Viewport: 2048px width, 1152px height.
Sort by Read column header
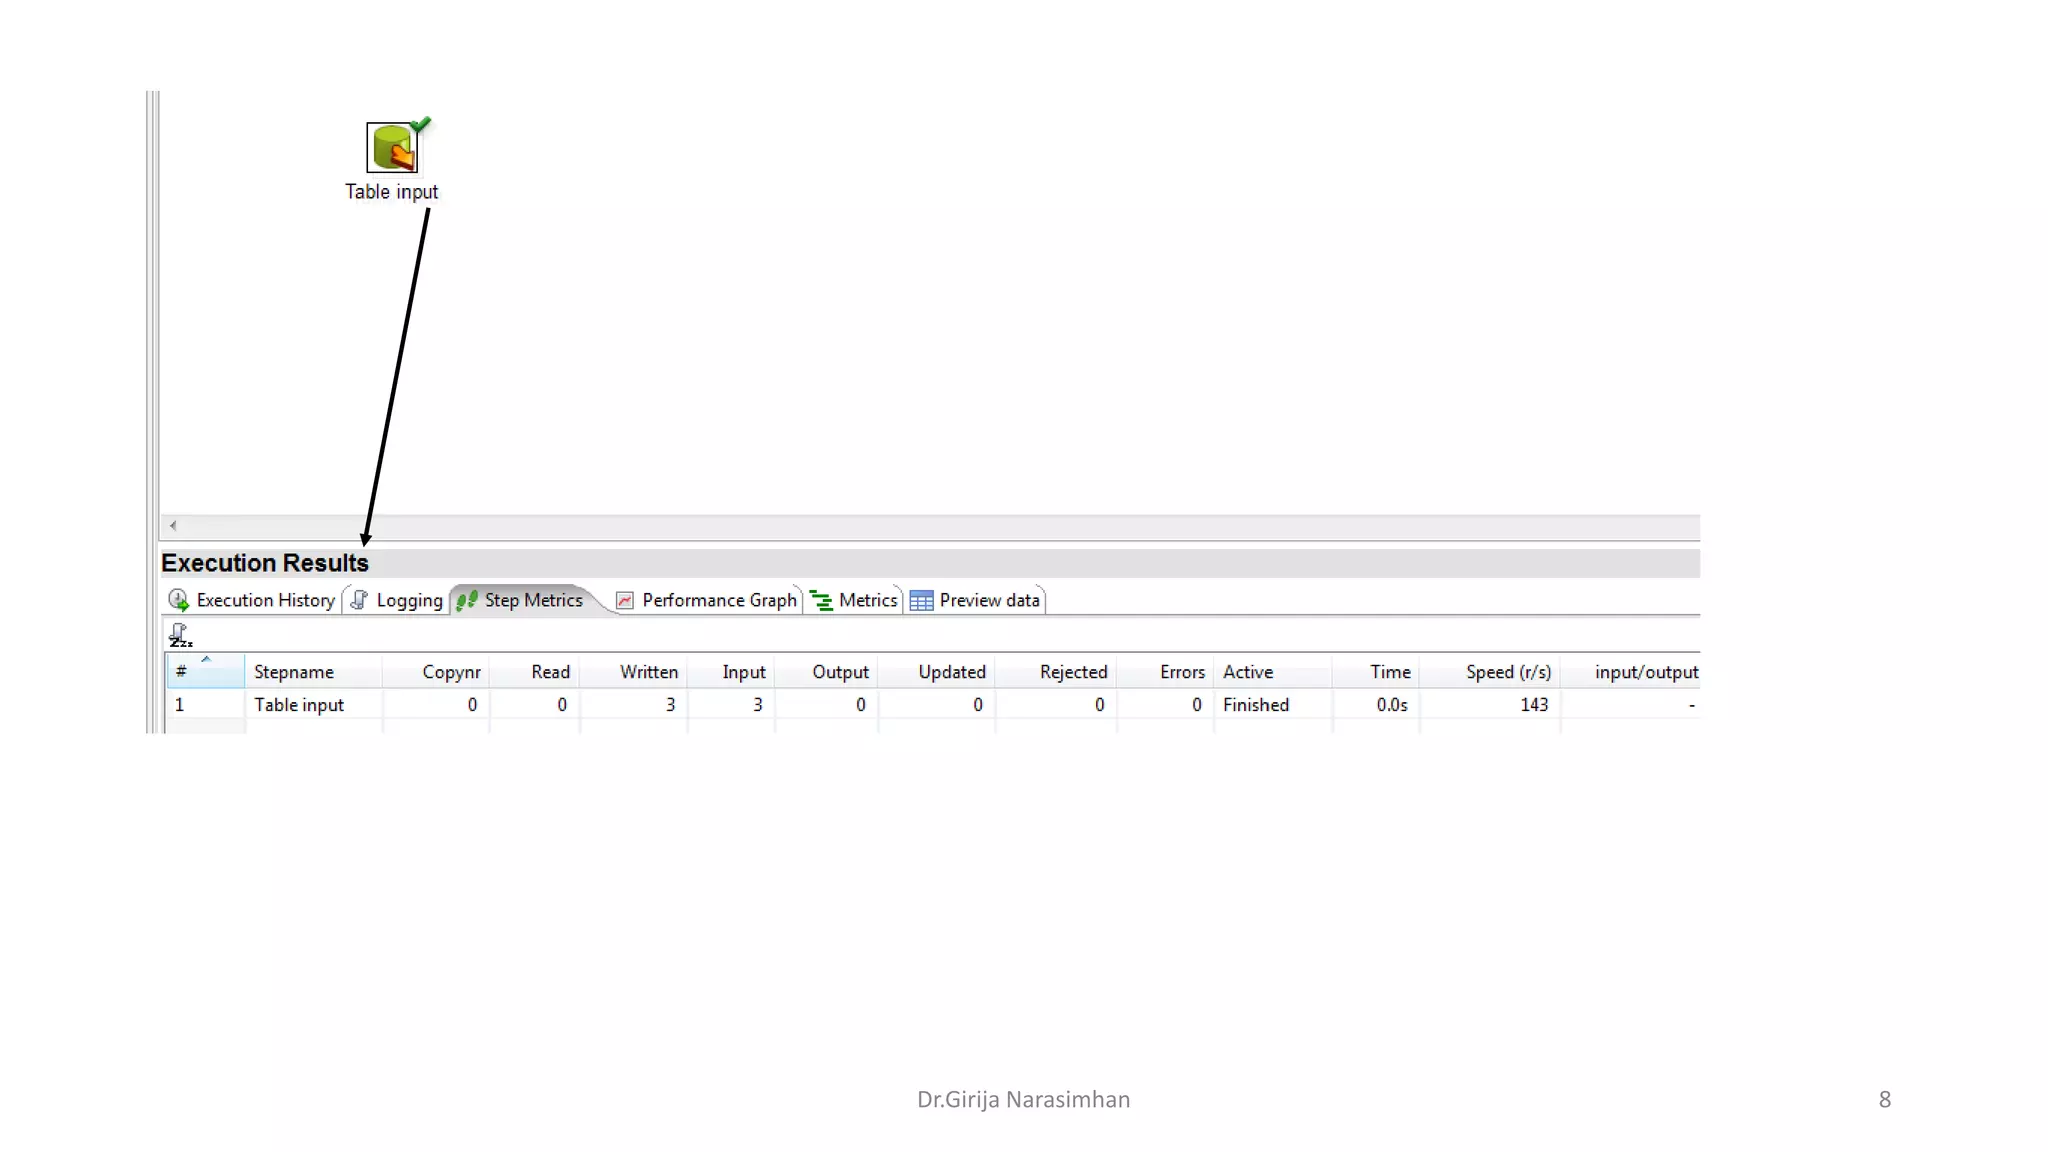(x=535, y=672)
